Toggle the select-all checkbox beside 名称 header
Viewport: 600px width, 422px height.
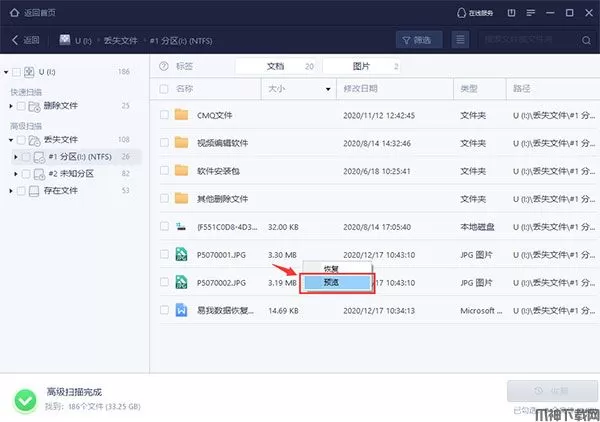point(163,89)
